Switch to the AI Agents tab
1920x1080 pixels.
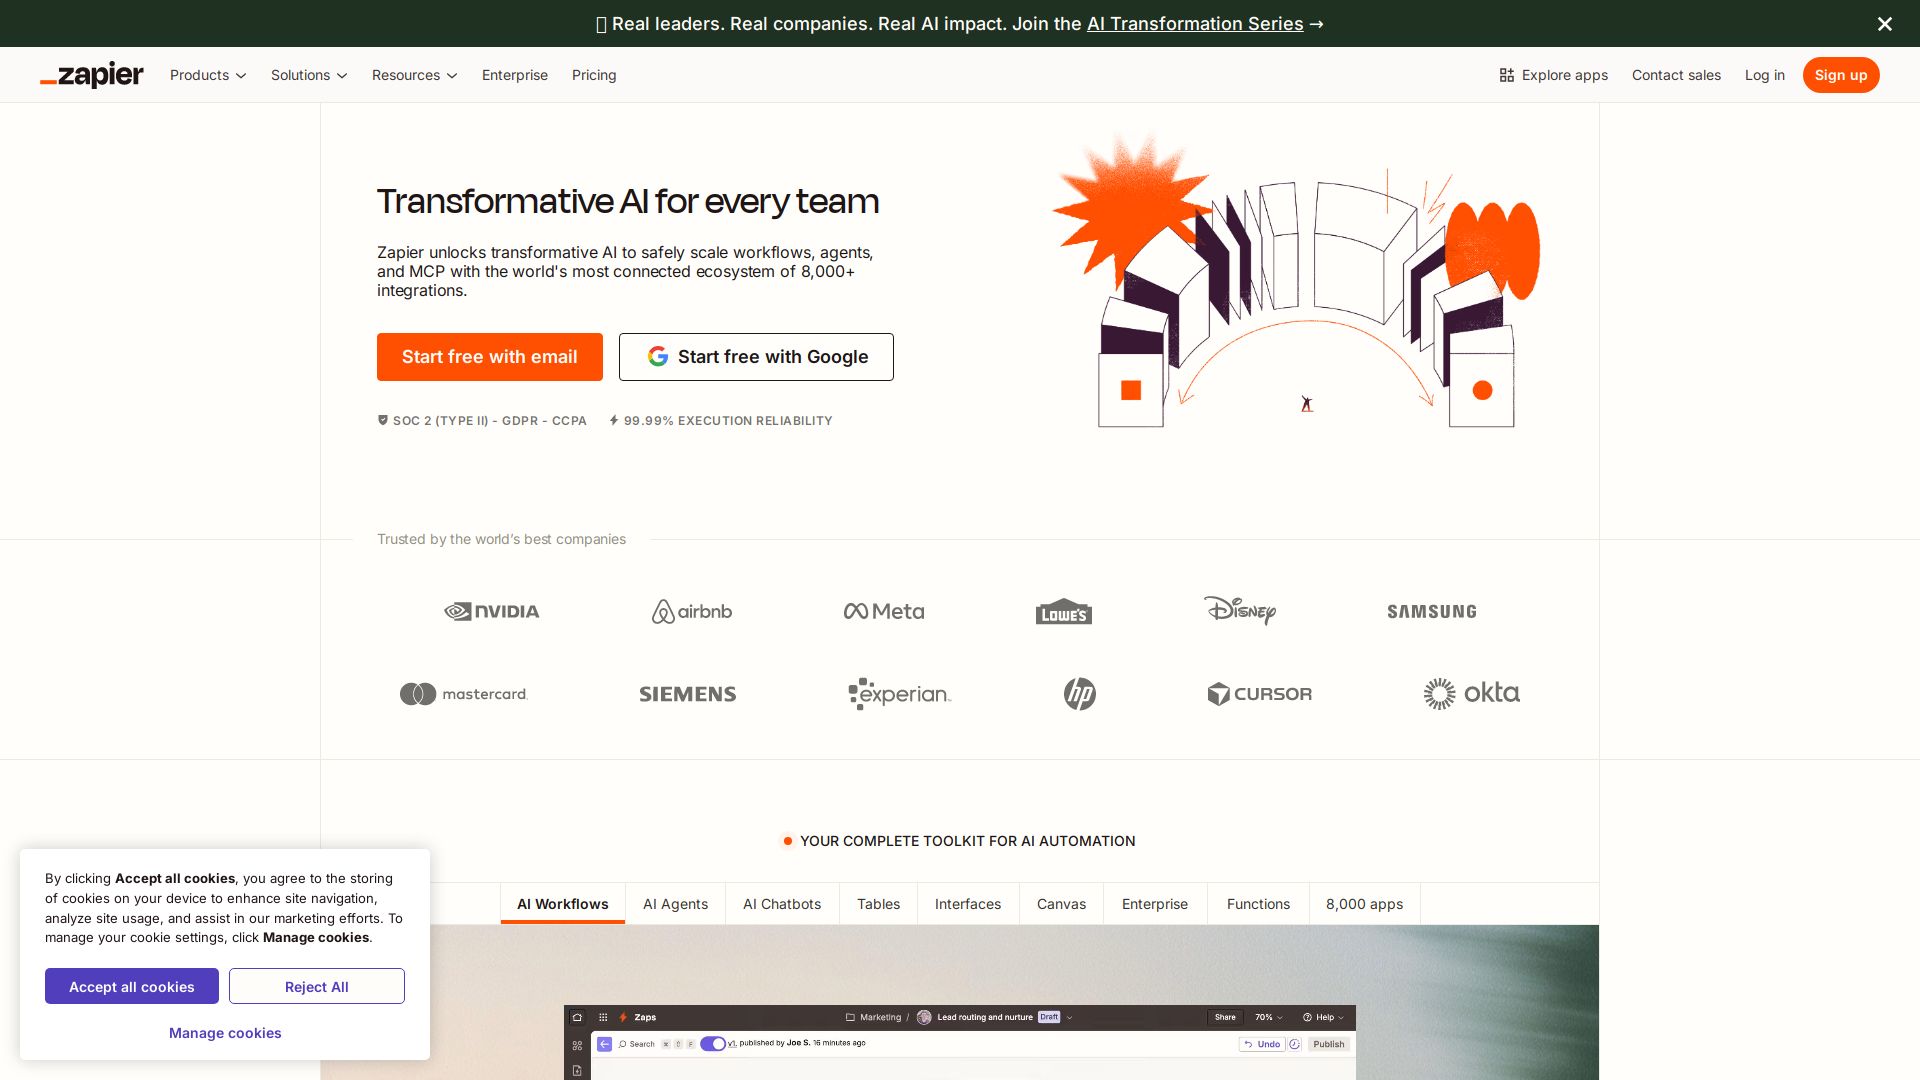click(x=675, y=904)
